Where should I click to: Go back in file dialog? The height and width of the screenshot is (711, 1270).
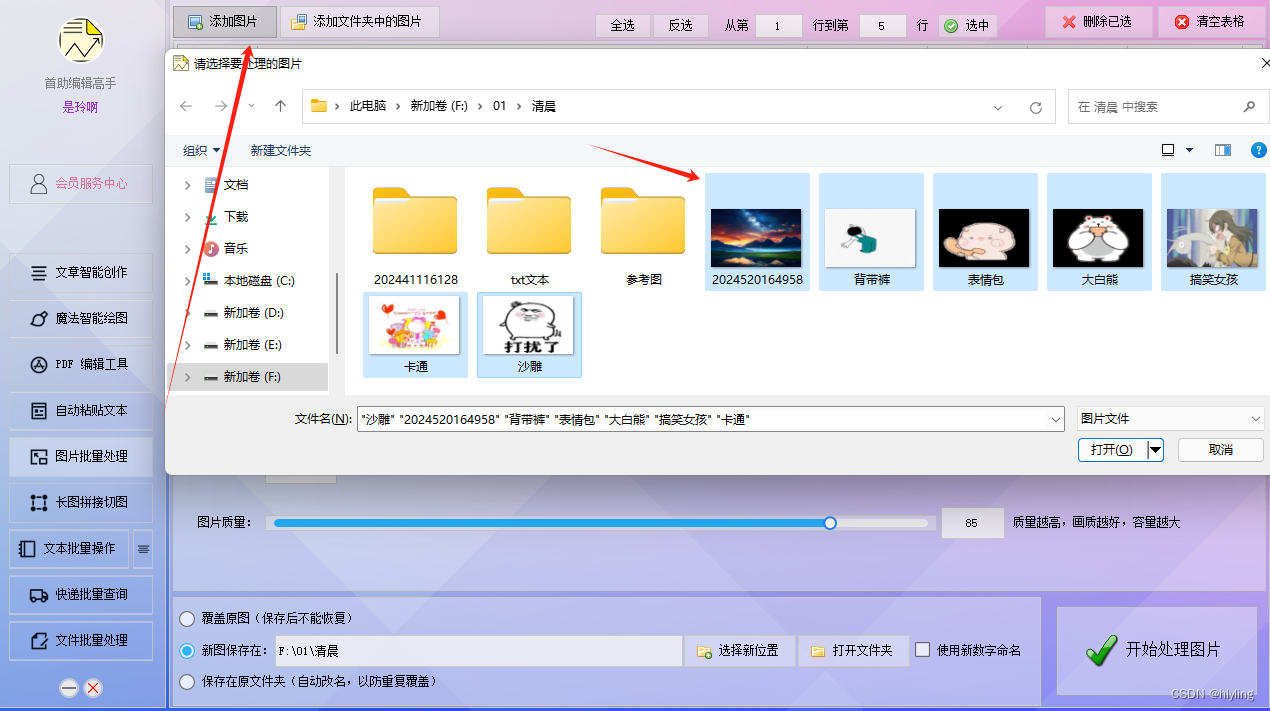point(186,106)
